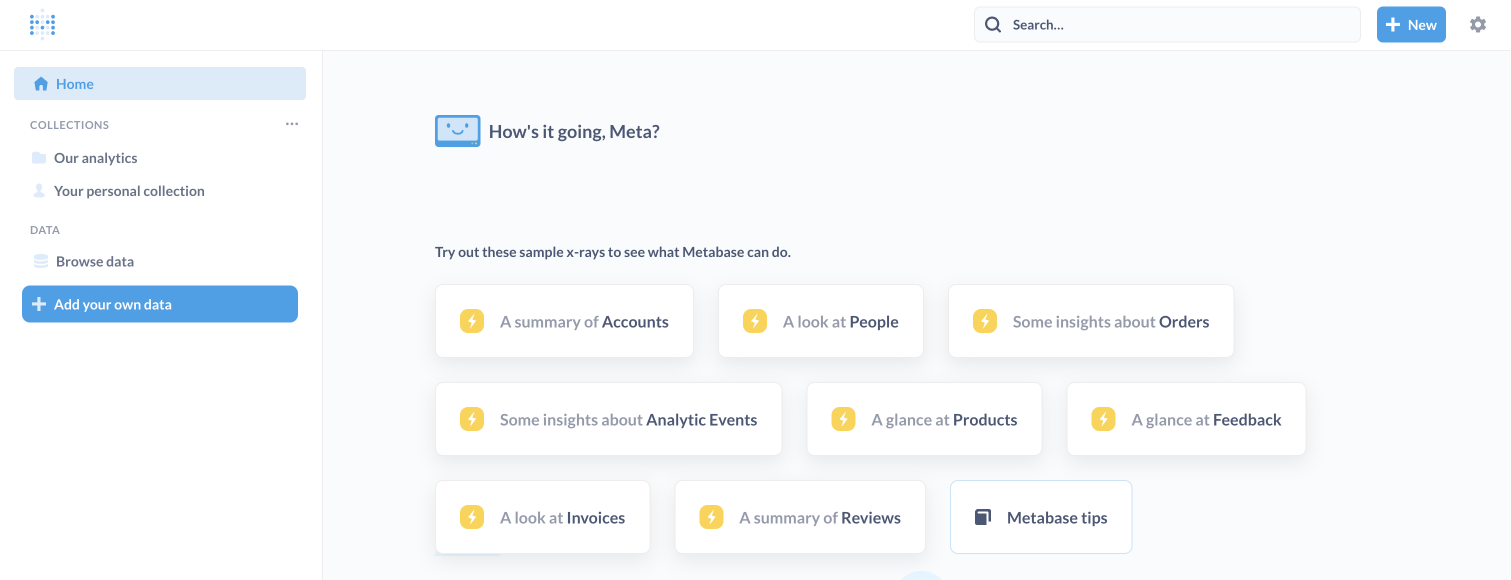Image resolution: width=1511 pixels, height=580 pixels.
Task: Click the search magnifier icon
Action: (993, 24)
